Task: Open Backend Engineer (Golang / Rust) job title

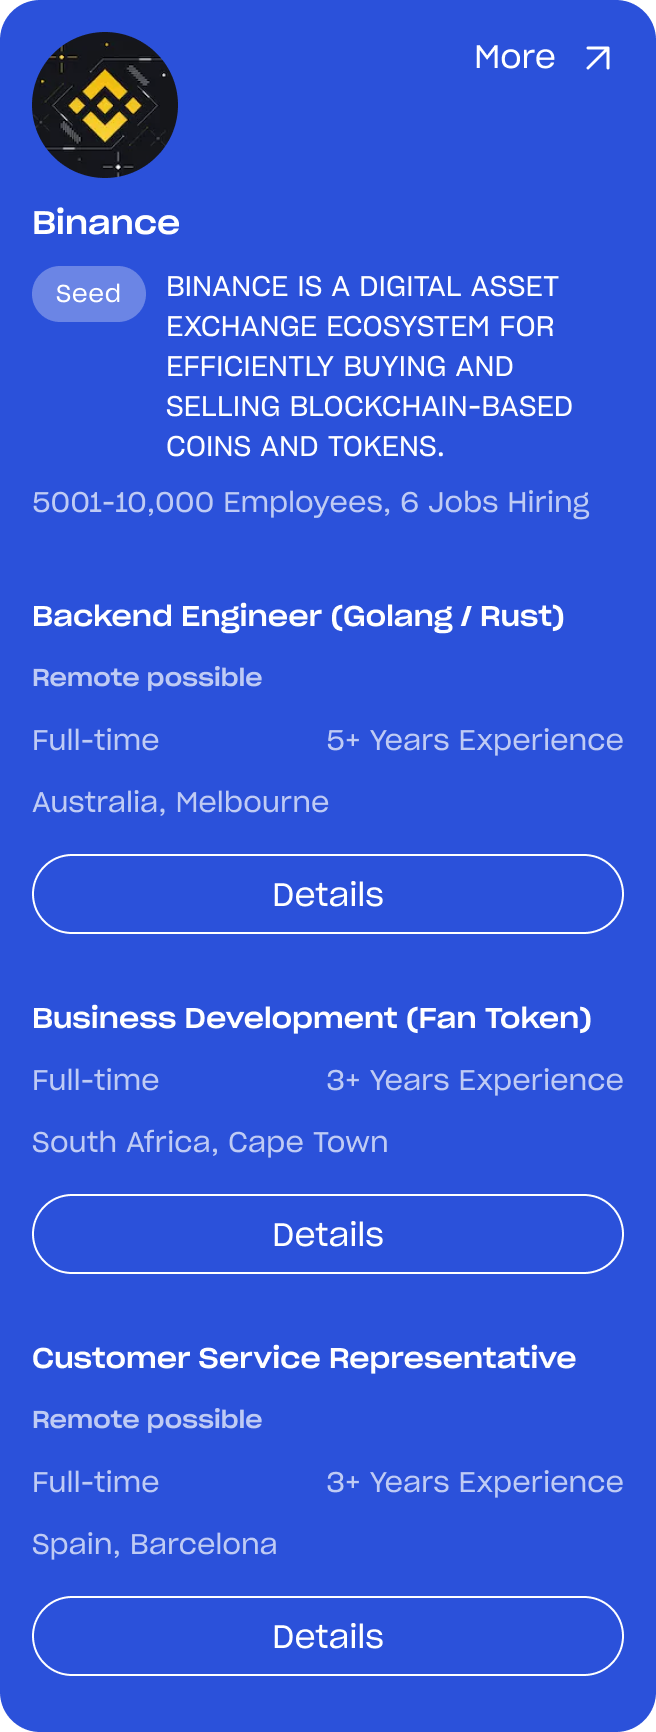Action: tap(298, 616)
